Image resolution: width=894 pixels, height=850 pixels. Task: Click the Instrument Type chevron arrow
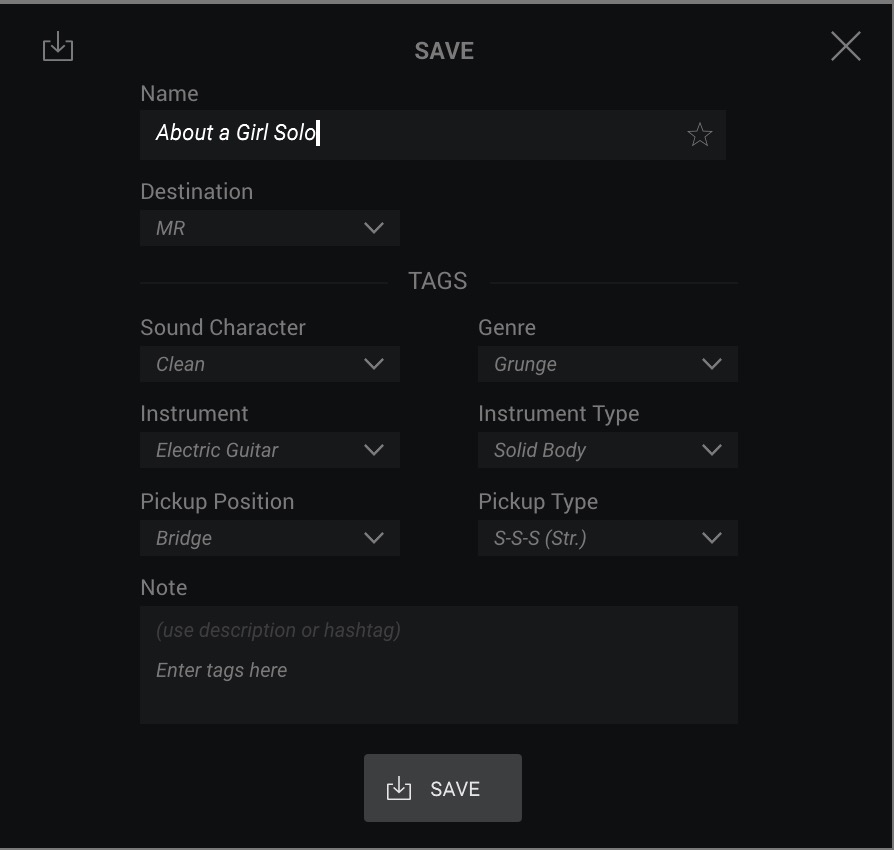712,450
